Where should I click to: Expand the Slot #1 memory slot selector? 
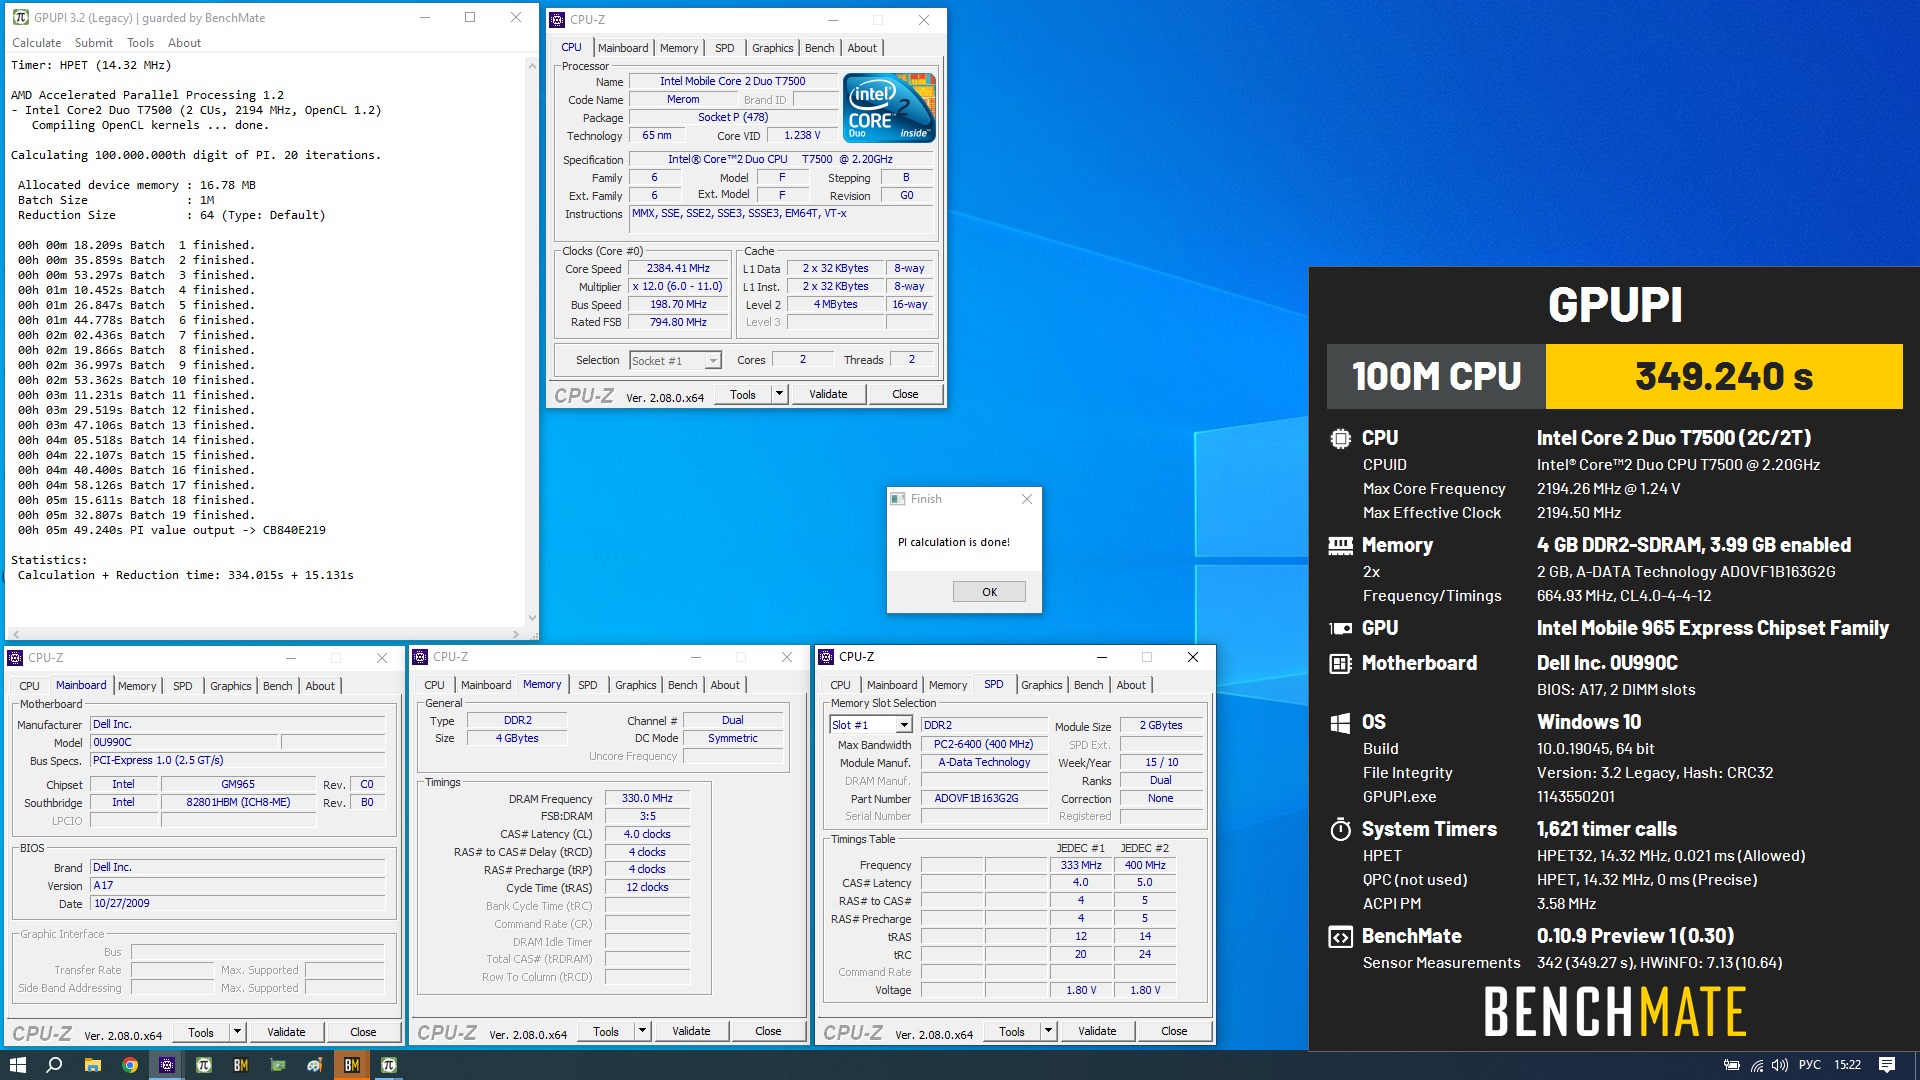[x=904, y=725]
